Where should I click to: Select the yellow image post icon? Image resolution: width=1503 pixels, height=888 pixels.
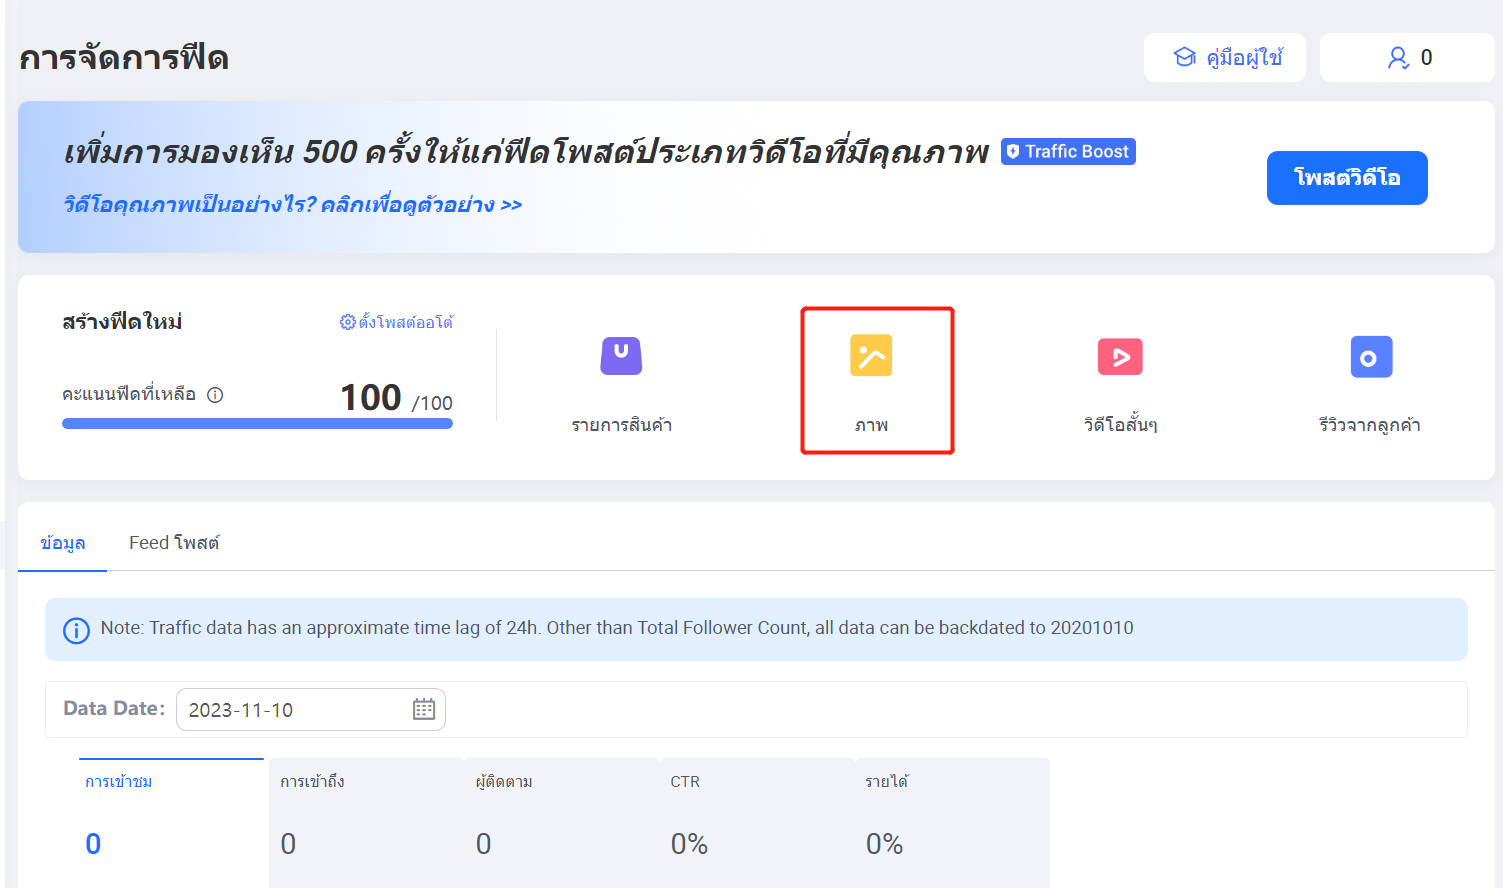coord(871,356)
